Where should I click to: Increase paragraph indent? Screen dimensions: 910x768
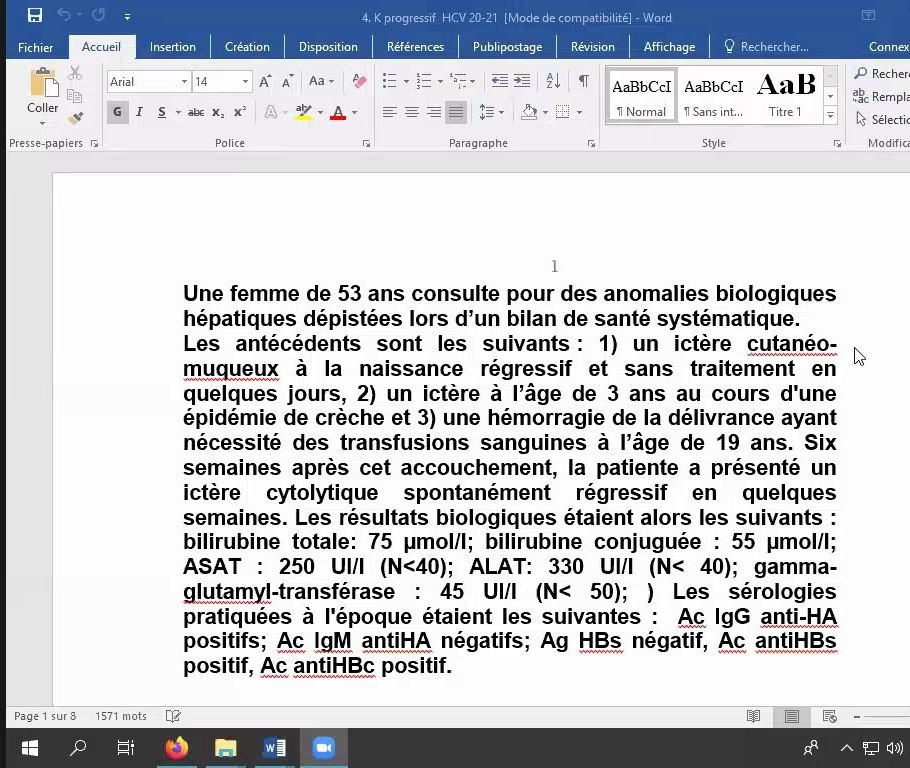pyautogui.click(x=522, y=81)
